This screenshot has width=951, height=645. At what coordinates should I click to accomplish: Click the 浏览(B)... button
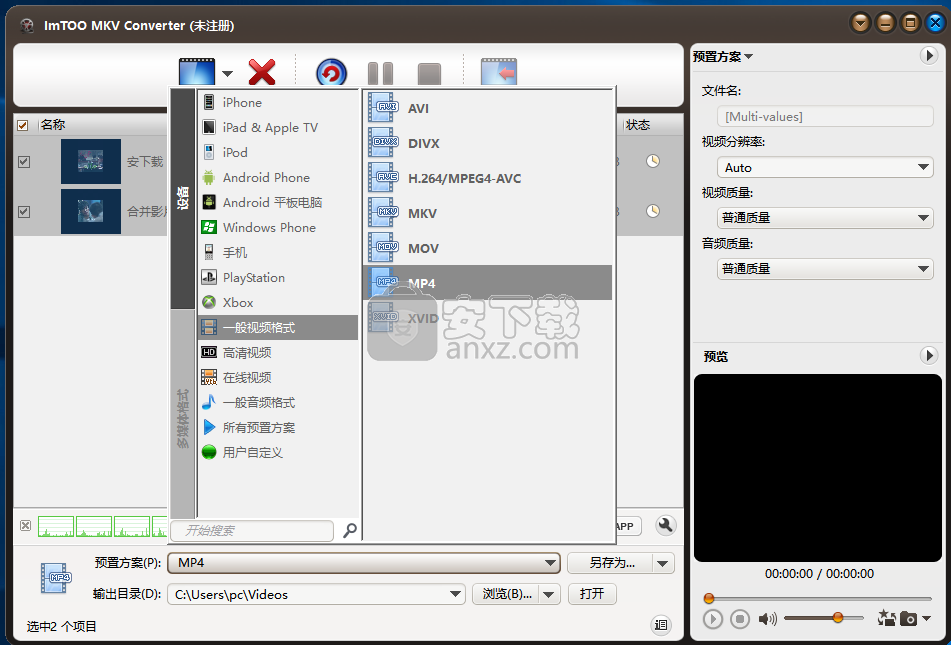506,593
